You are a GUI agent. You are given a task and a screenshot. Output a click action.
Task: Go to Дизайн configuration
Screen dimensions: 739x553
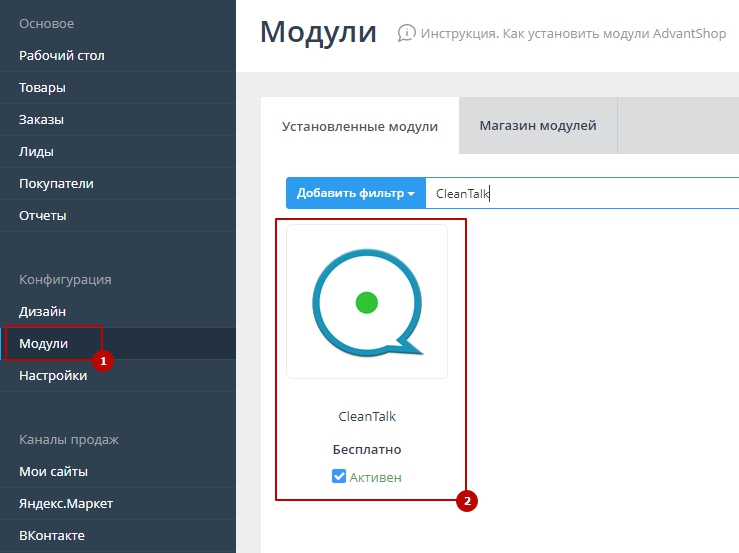coord(43,311)
